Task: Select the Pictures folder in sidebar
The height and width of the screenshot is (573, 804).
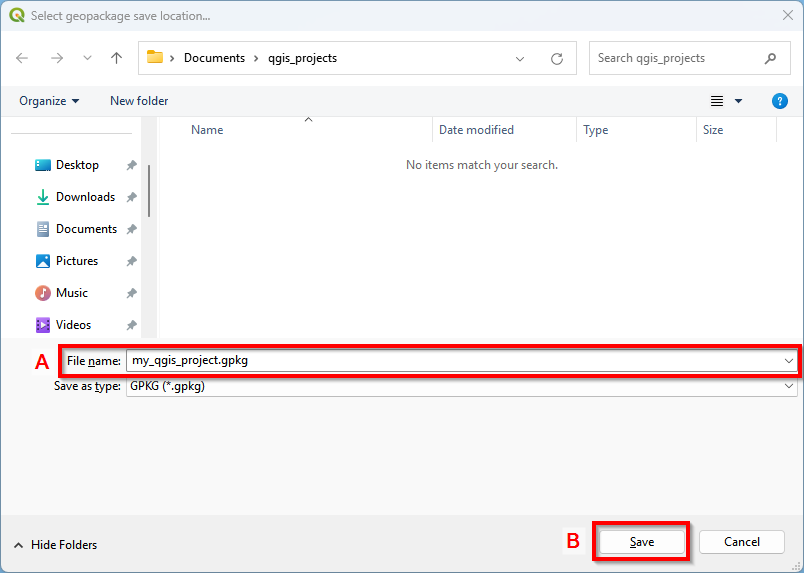Action: pos(77,261)
